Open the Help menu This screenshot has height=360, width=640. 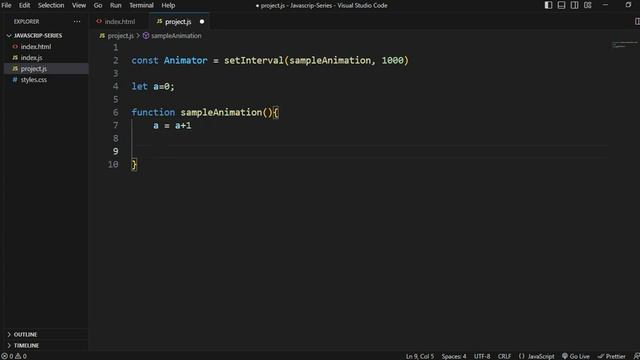click(x=168, y=5)
